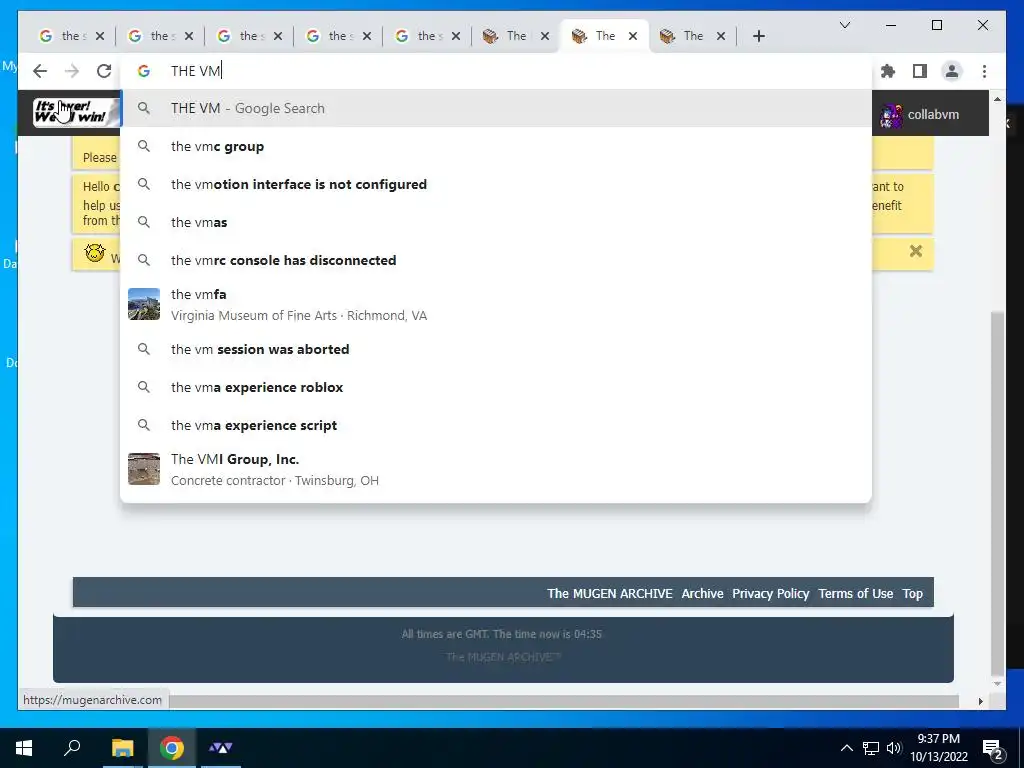
Task: Click the 'It's over! We'll win!' site logo
Action: [76, 112]
